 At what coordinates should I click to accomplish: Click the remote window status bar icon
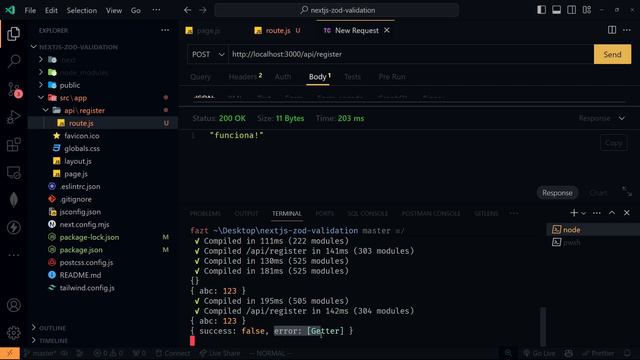coord(10,353)
